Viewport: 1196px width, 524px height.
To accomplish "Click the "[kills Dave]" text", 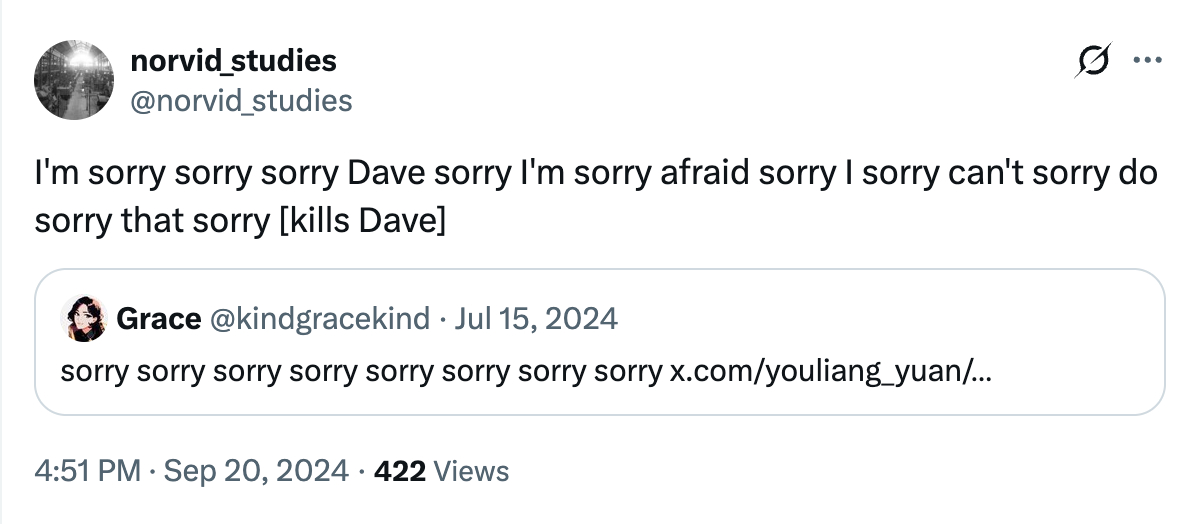I will 362,220.
